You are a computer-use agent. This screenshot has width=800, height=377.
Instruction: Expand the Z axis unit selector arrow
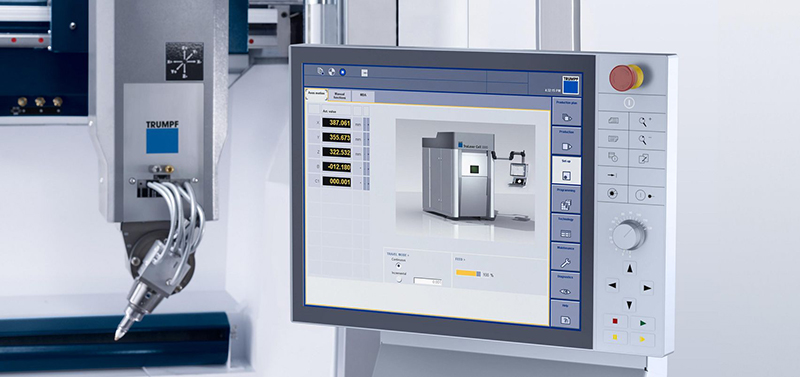tap(366, 153)
